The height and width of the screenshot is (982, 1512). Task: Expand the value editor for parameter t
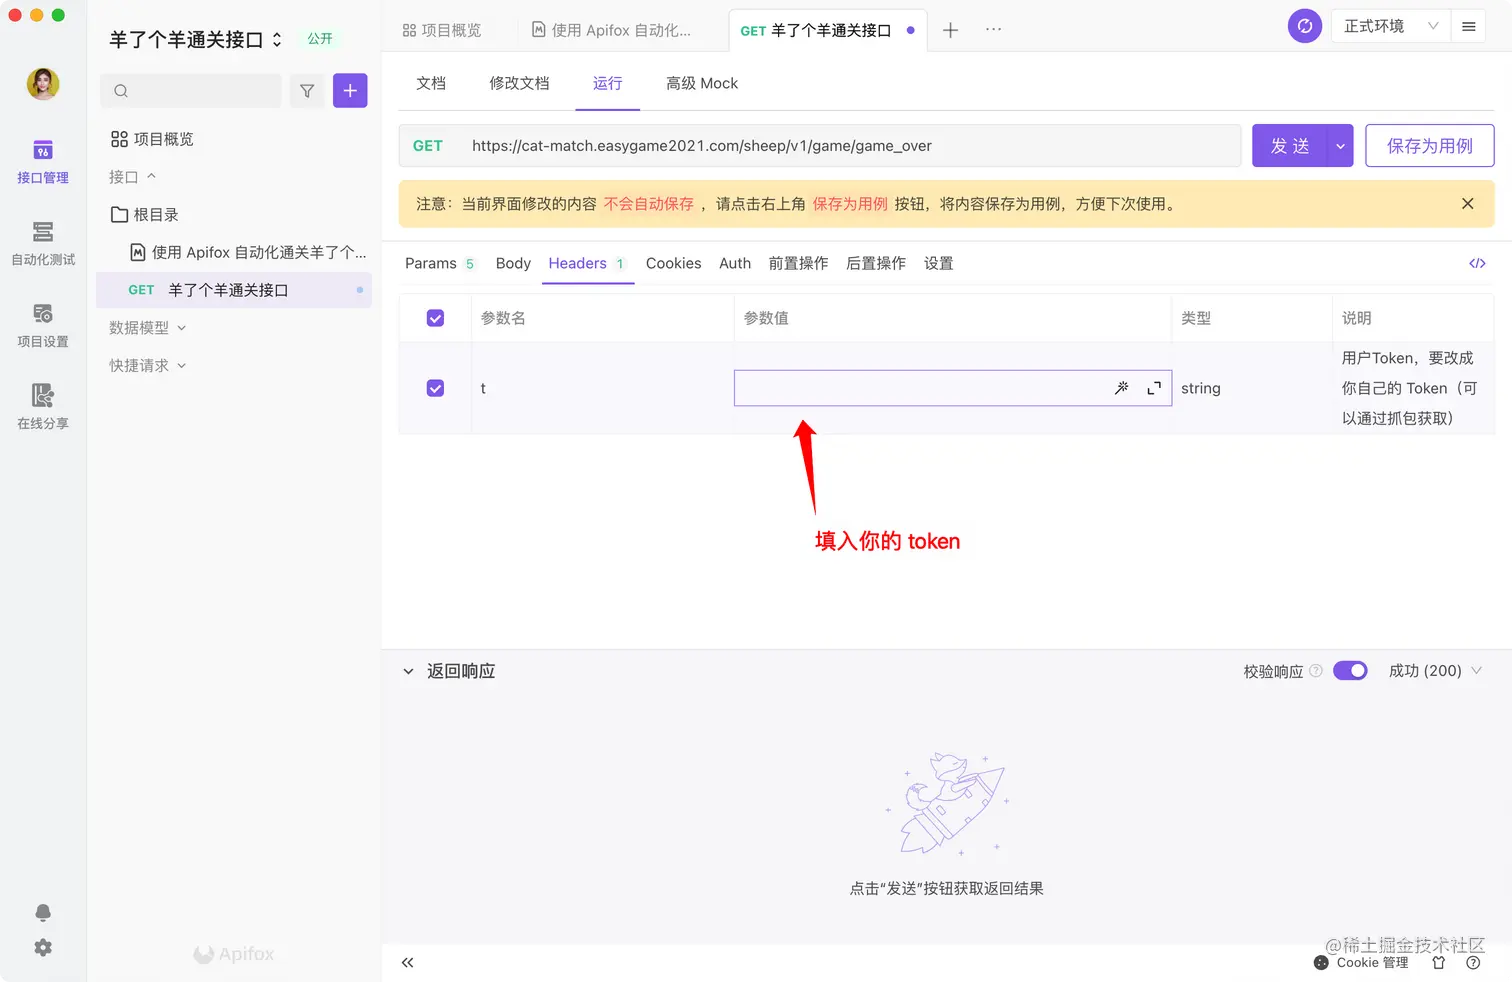pyautogui.click(x=1154, y=388)
